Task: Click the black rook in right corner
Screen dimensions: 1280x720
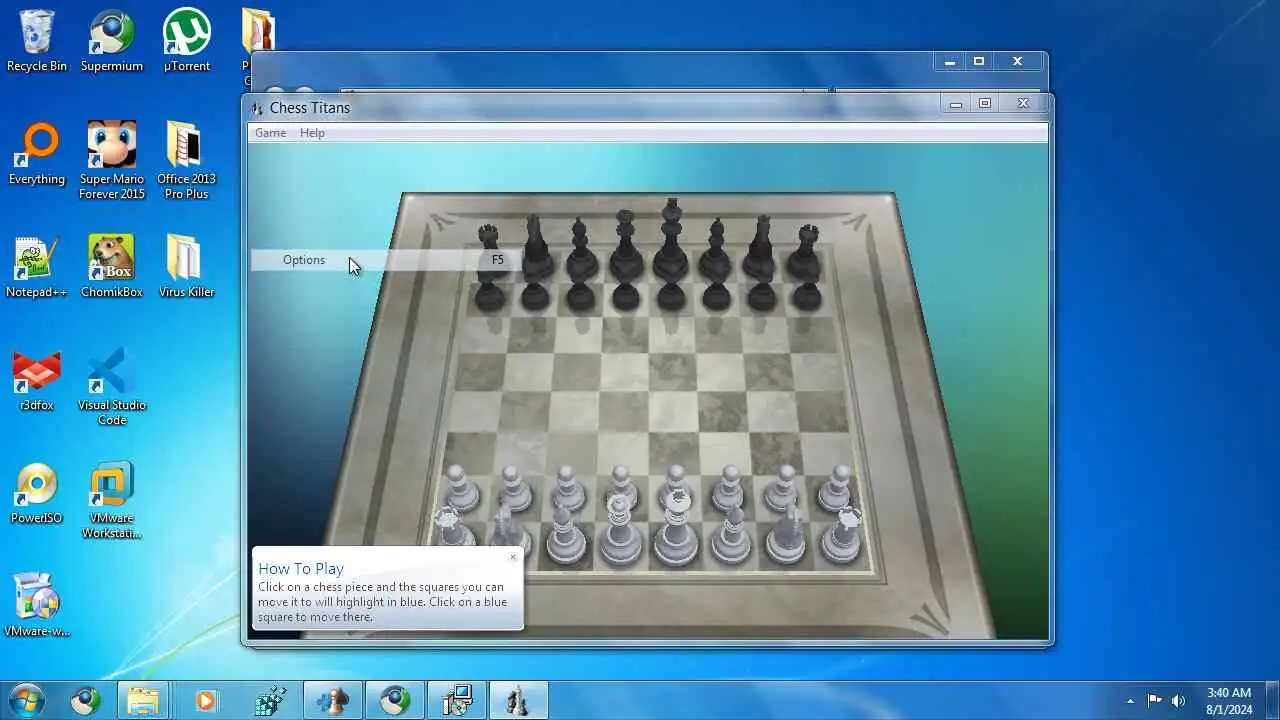Action: [806, 252]
